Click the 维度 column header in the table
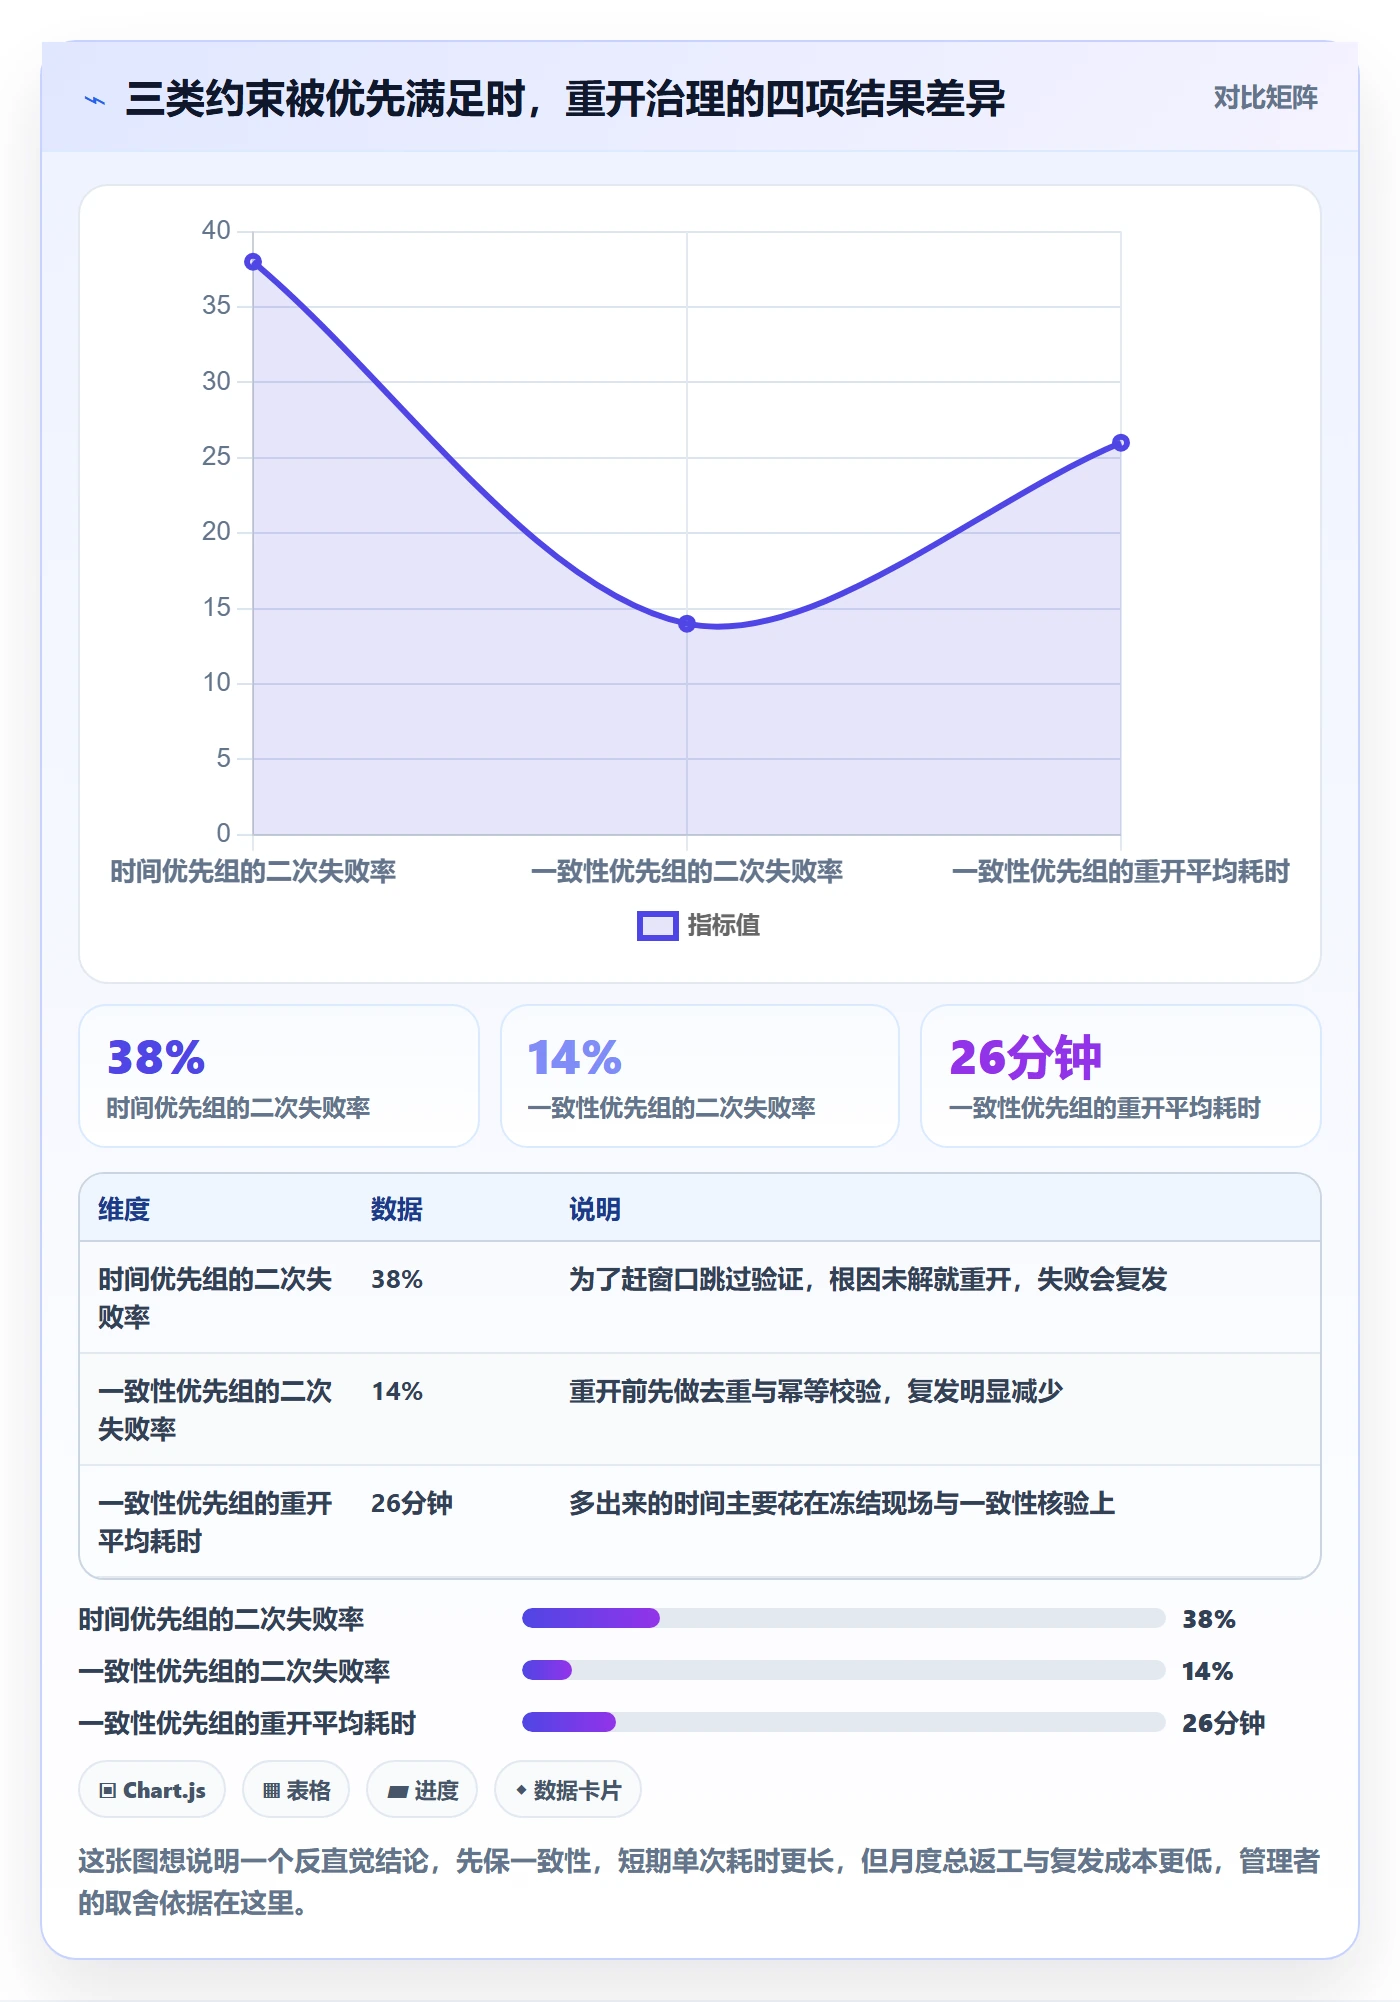Screen dimensions: 1400x2002 point(124,1209)
